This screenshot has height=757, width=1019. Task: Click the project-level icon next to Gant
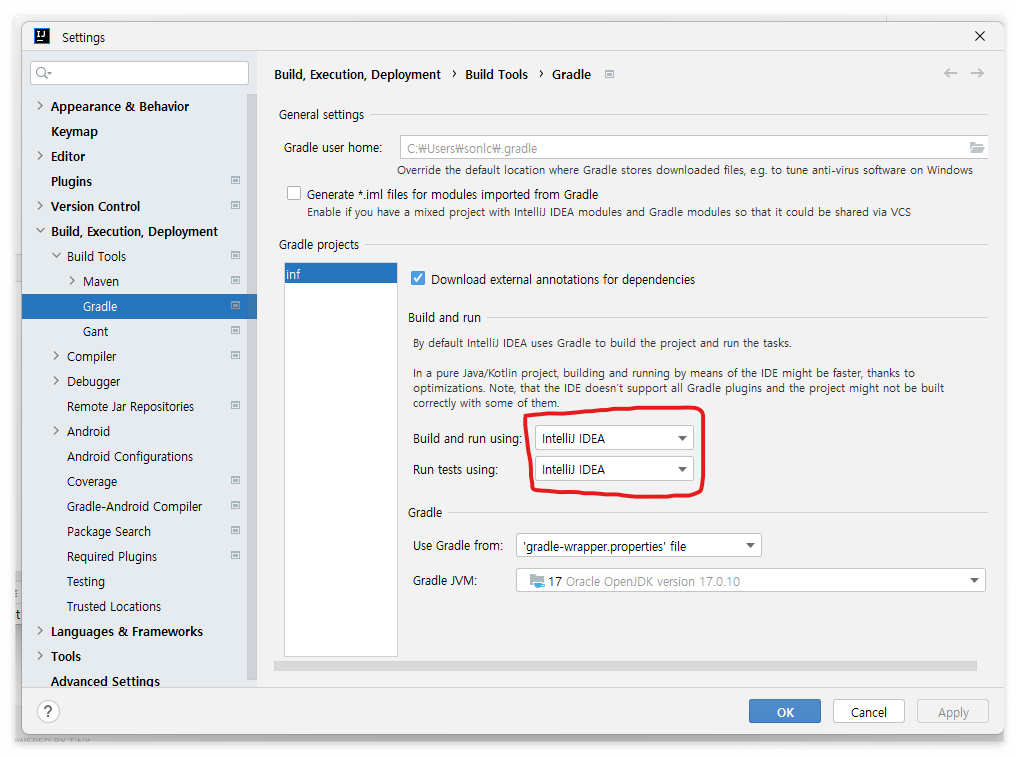(x=235, y=331)
